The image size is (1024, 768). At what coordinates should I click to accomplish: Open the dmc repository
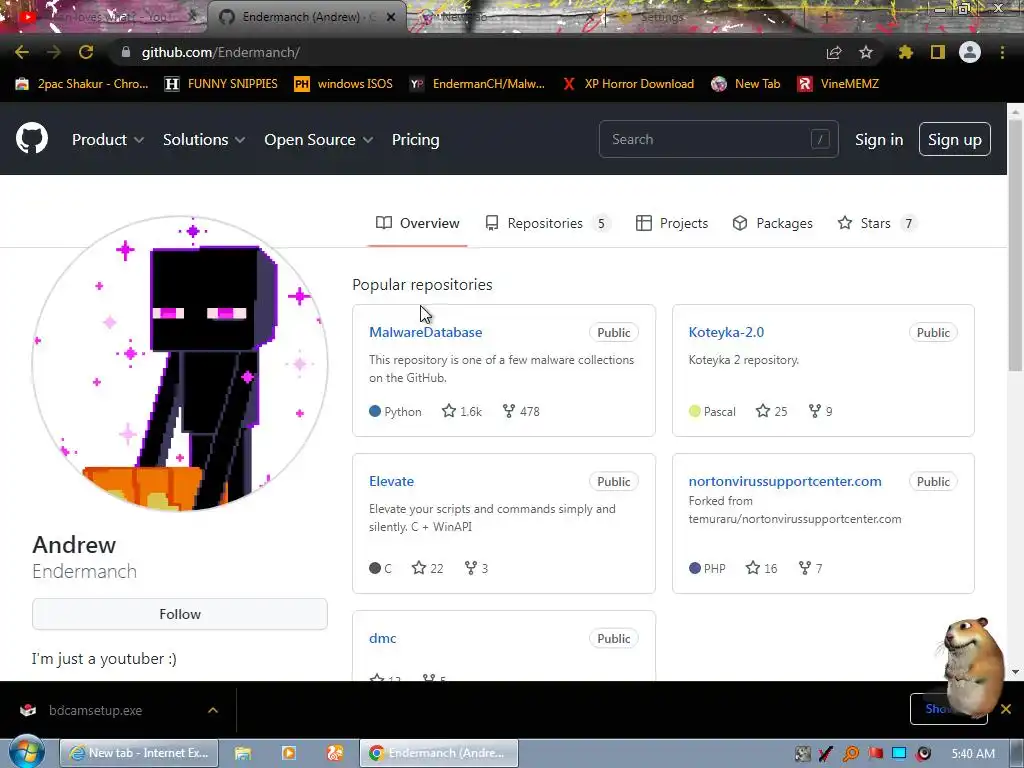(383, 638)
